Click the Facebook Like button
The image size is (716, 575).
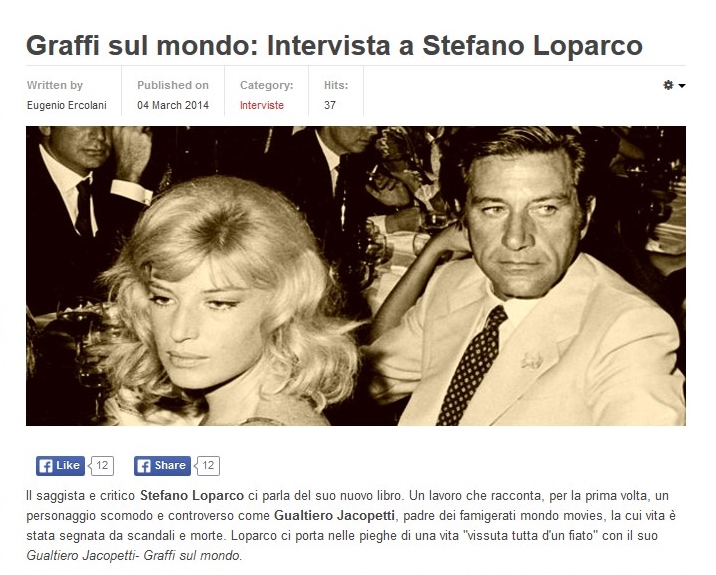click(60, 465)
